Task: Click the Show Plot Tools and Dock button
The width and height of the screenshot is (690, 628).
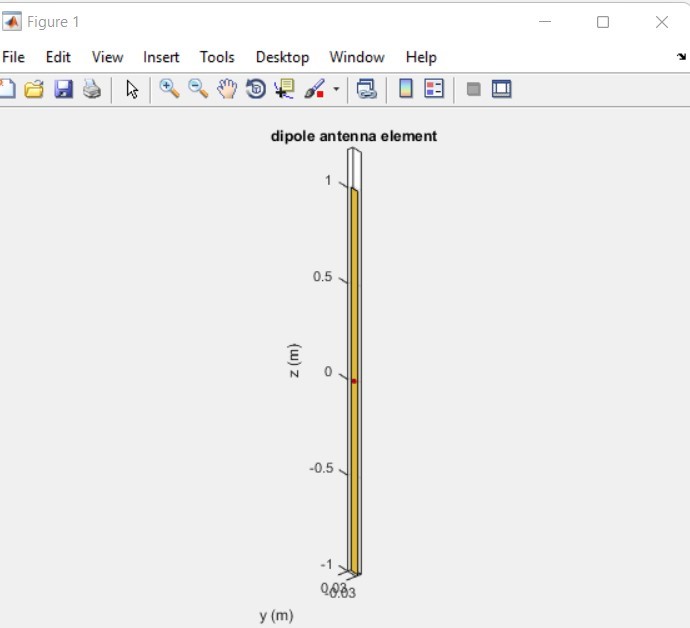Action: click(x=502, y=89)
